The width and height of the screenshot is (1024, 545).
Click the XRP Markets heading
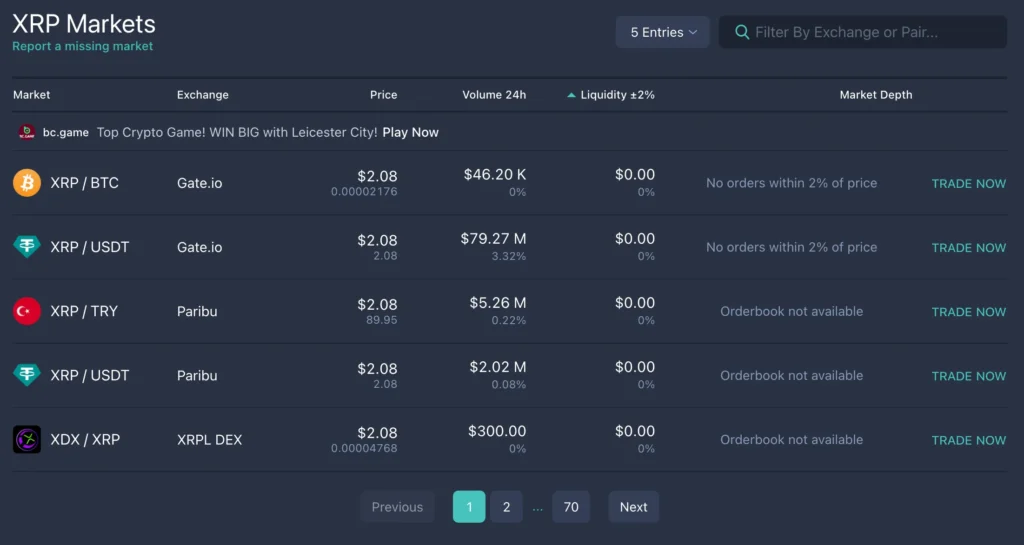point(84,24)
